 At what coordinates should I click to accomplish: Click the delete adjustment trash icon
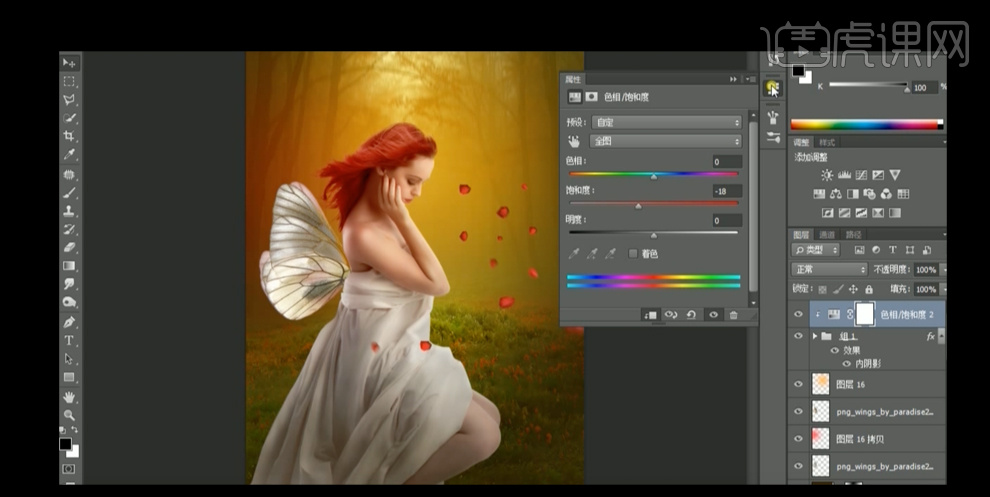(x=733, y=315)
